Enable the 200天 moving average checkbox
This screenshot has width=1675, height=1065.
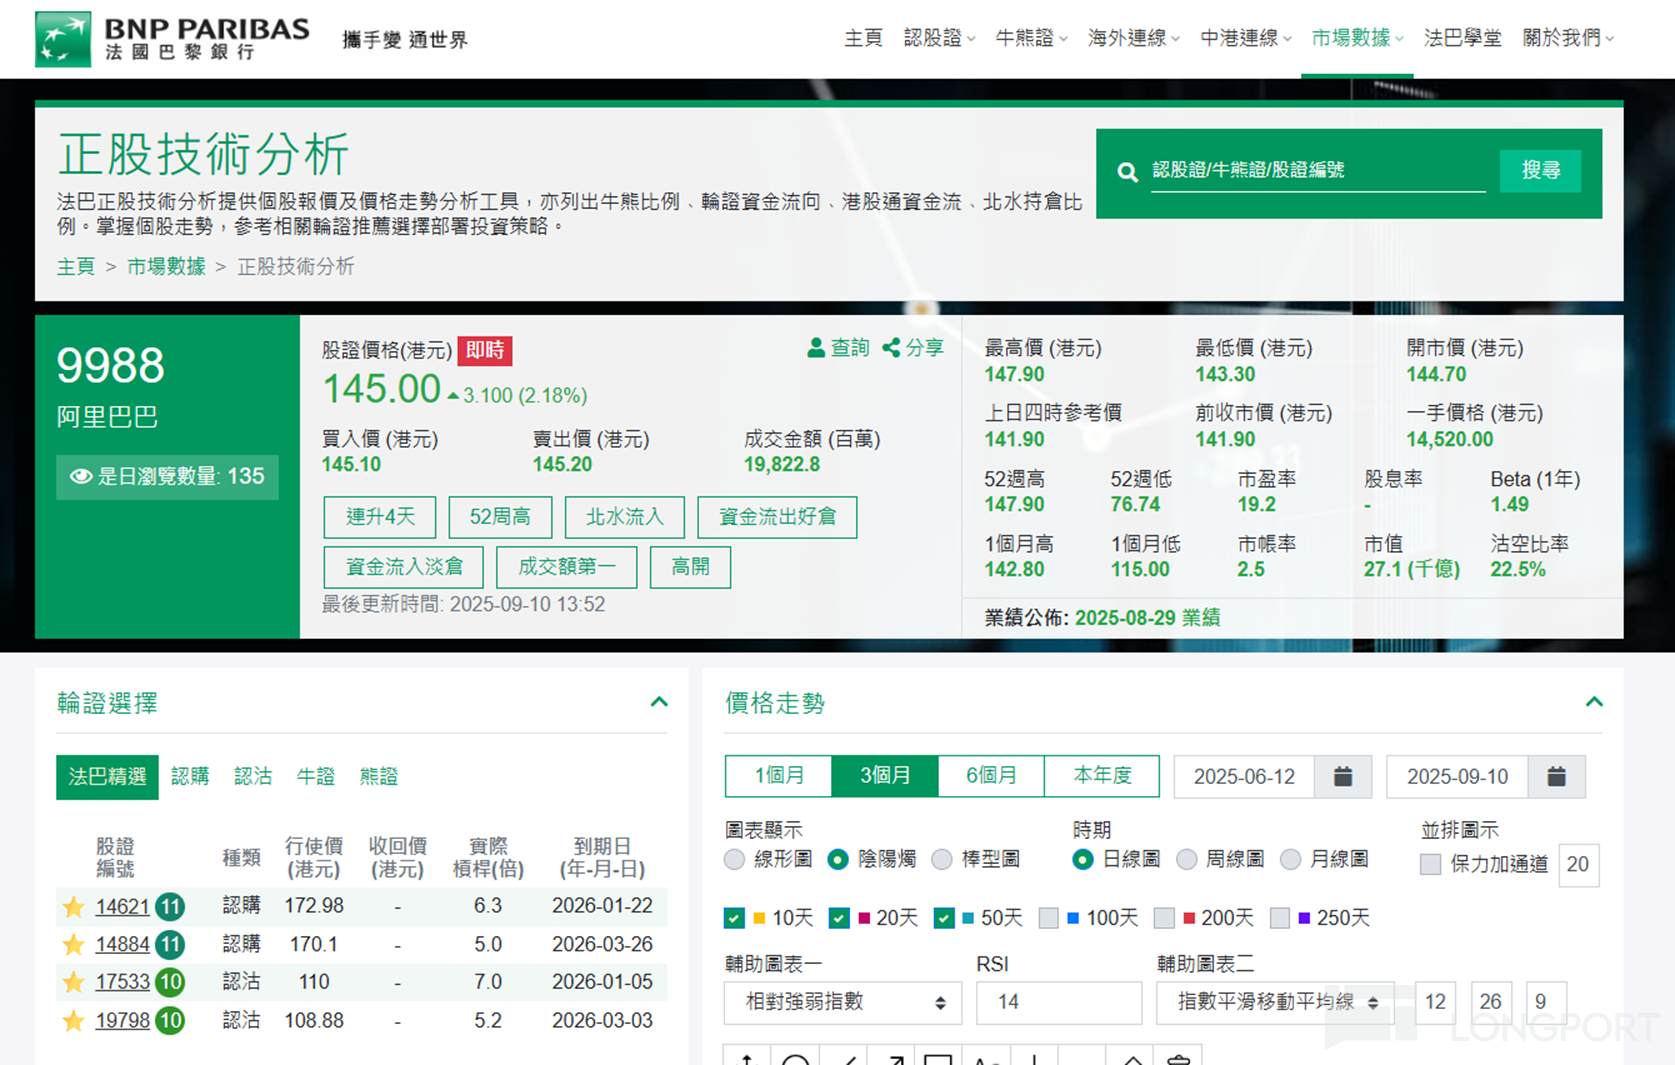pos(1164,918)
